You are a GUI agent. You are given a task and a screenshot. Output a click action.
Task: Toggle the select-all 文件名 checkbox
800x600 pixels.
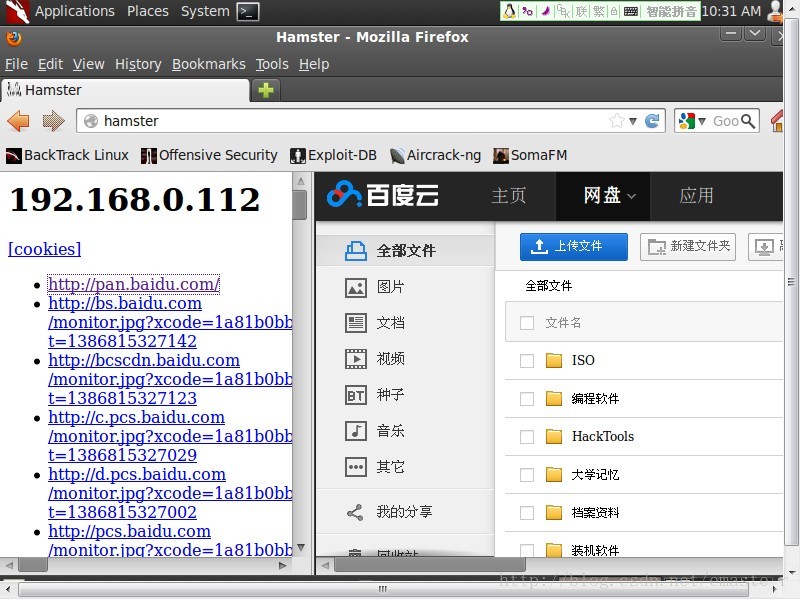pos(527,322)
